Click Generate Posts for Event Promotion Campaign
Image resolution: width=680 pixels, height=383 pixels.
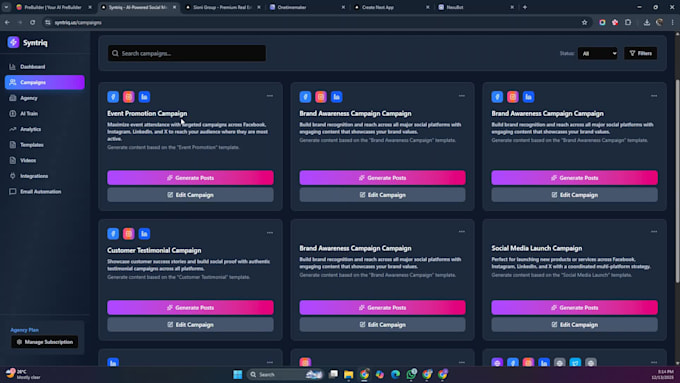pos(190,178)
